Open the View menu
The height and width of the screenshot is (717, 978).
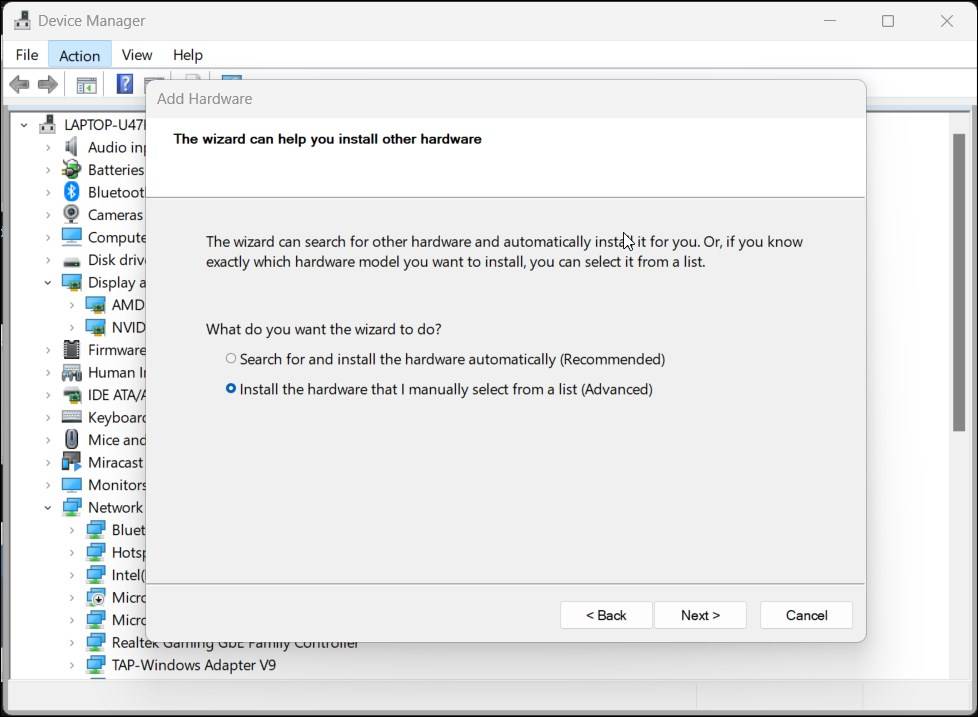pos(137,55)
